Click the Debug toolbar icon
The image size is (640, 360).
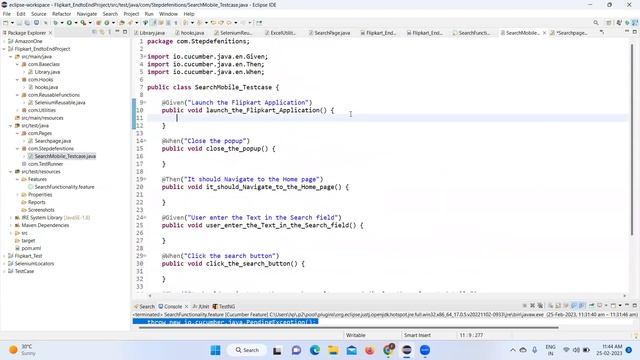pyautogui.click(x=56, y=23)
